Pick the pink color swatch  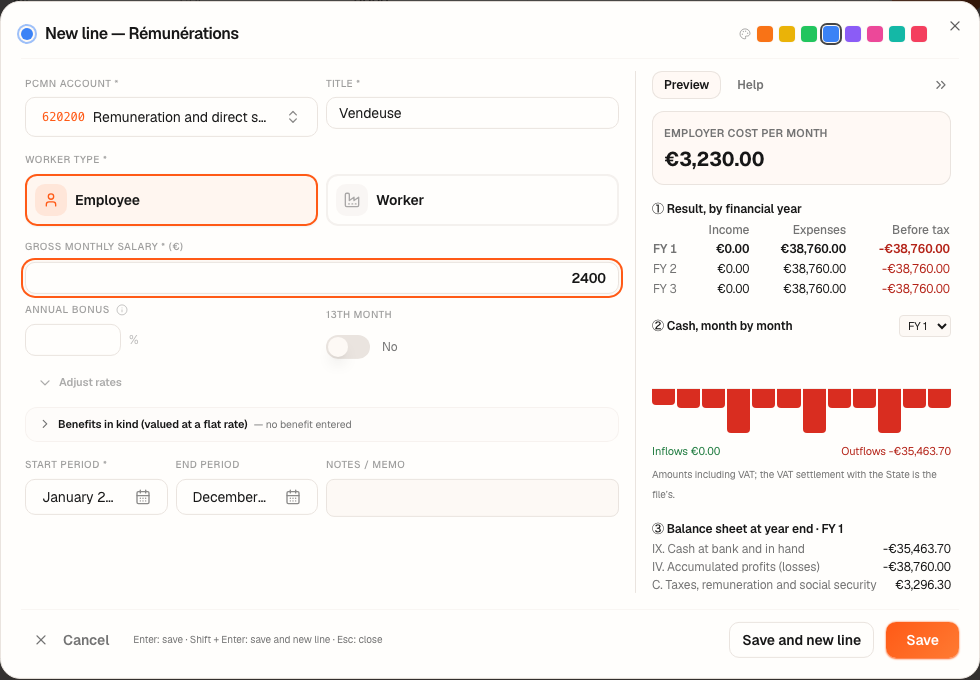point(875,34)
